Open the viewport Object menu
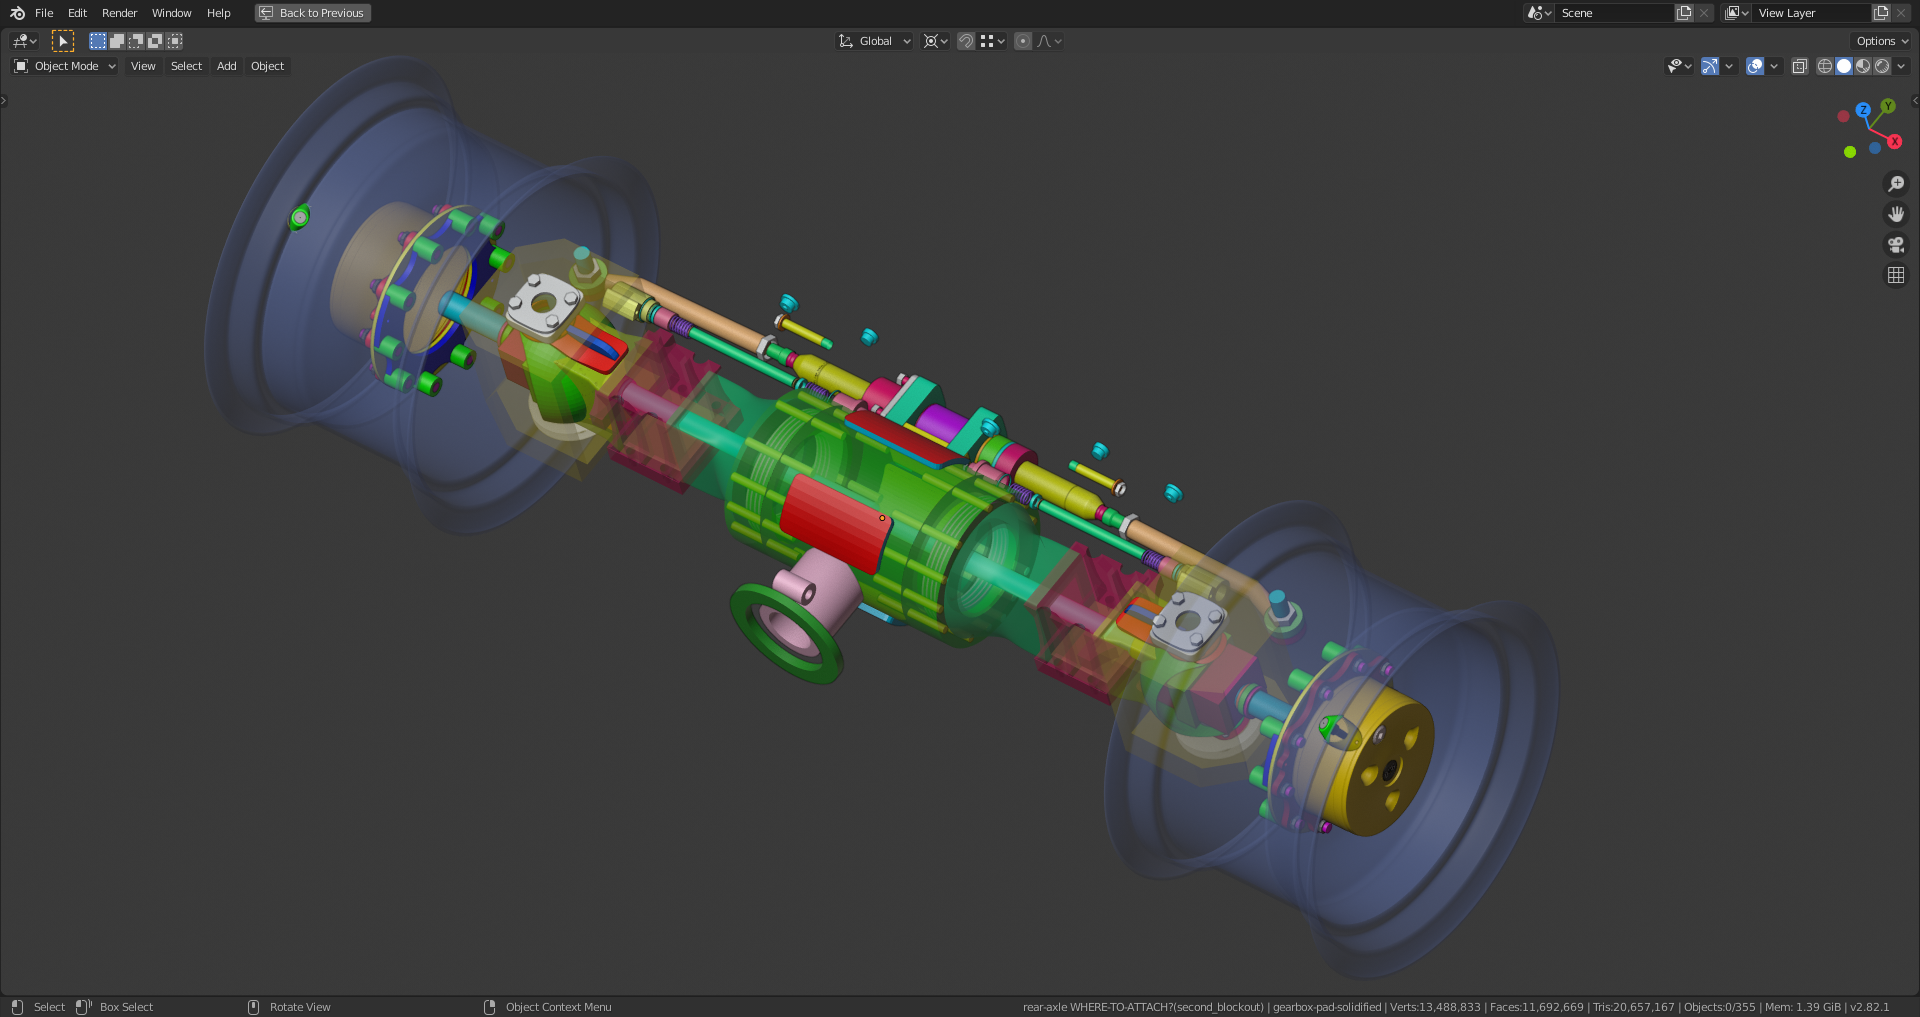Viewport: 1920px width, 1017px height. 267,66
